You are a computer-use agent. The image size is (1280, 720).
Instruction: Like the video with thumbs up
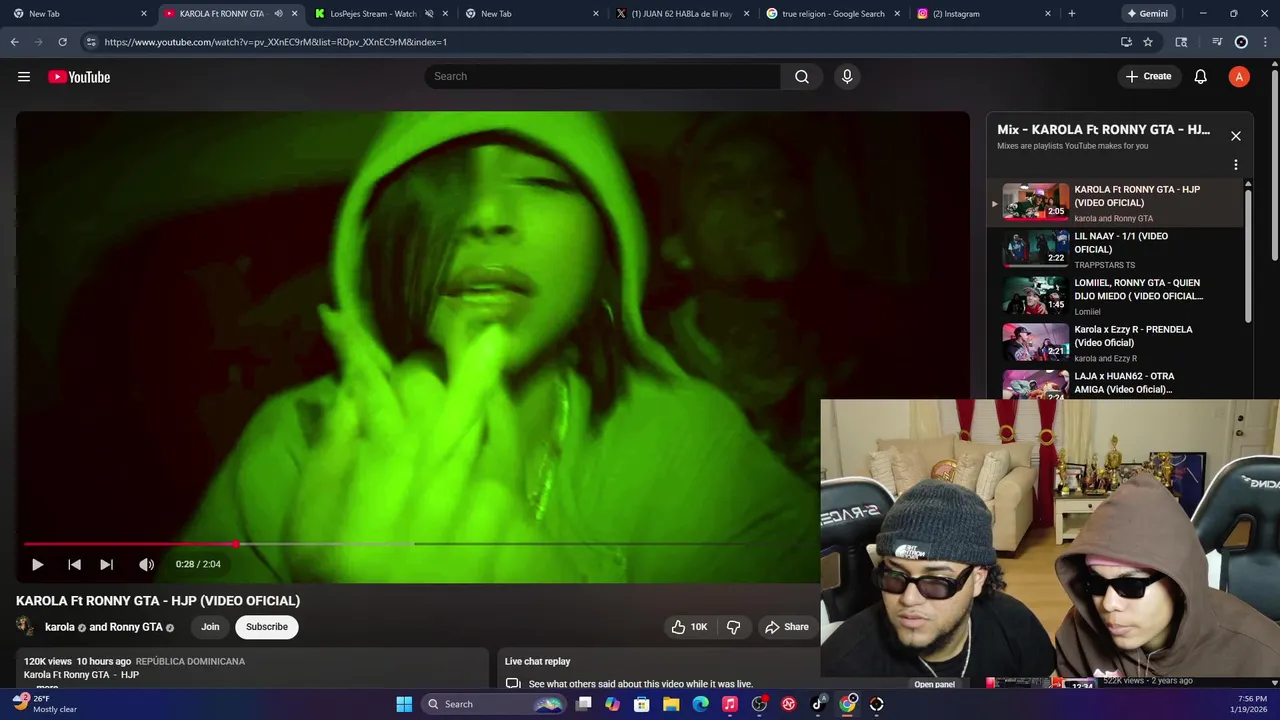point(689,627)
